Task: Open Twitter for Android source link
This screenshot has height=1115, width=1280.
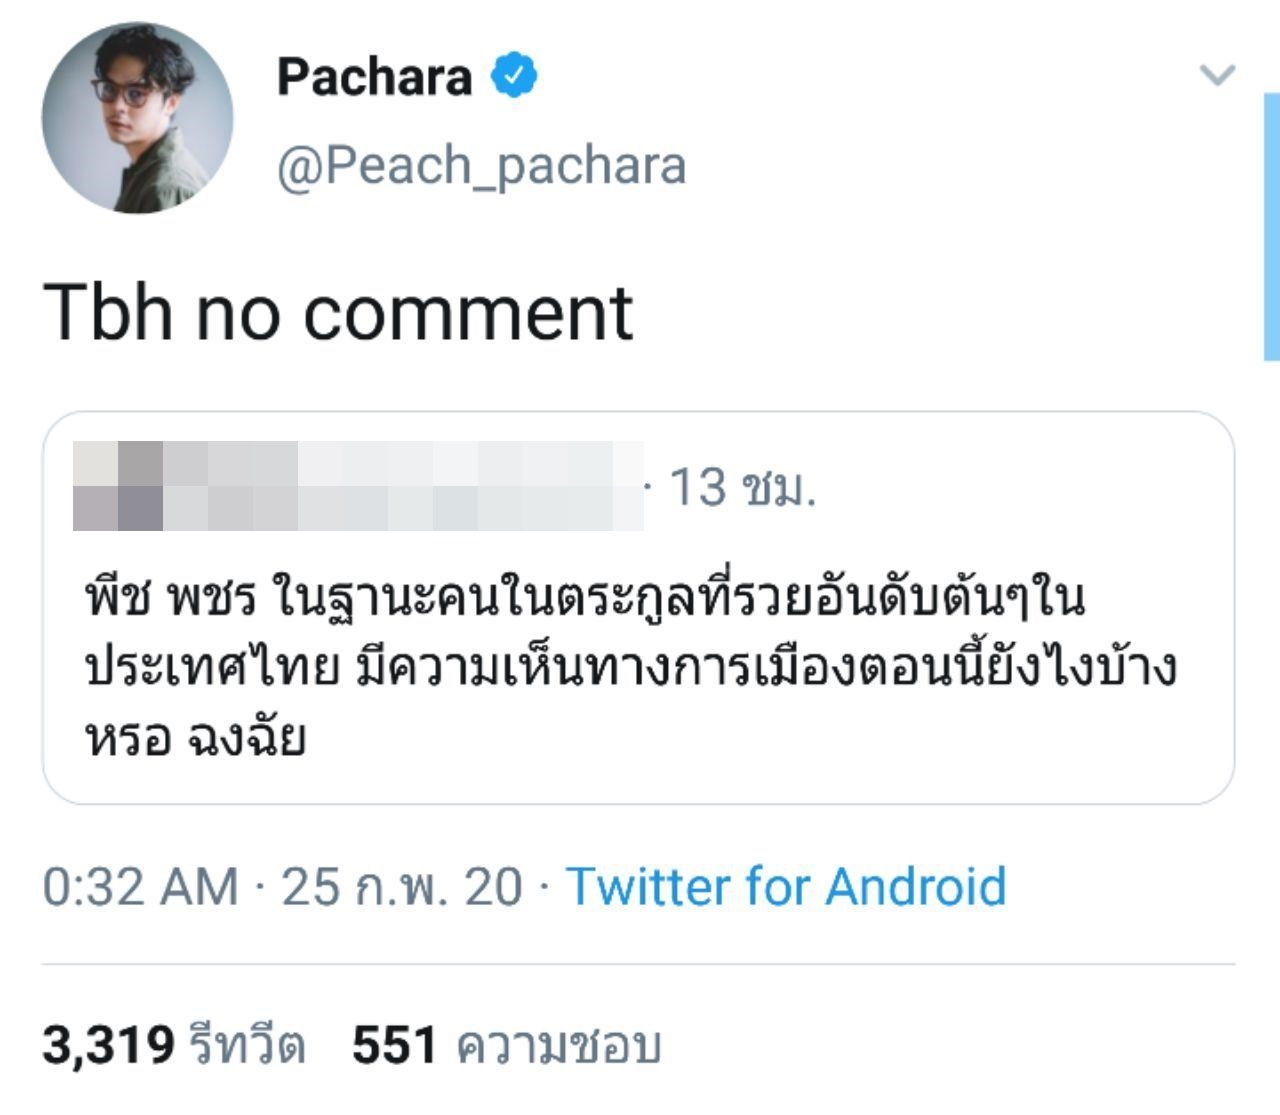Action: click(x=787, y=887)
